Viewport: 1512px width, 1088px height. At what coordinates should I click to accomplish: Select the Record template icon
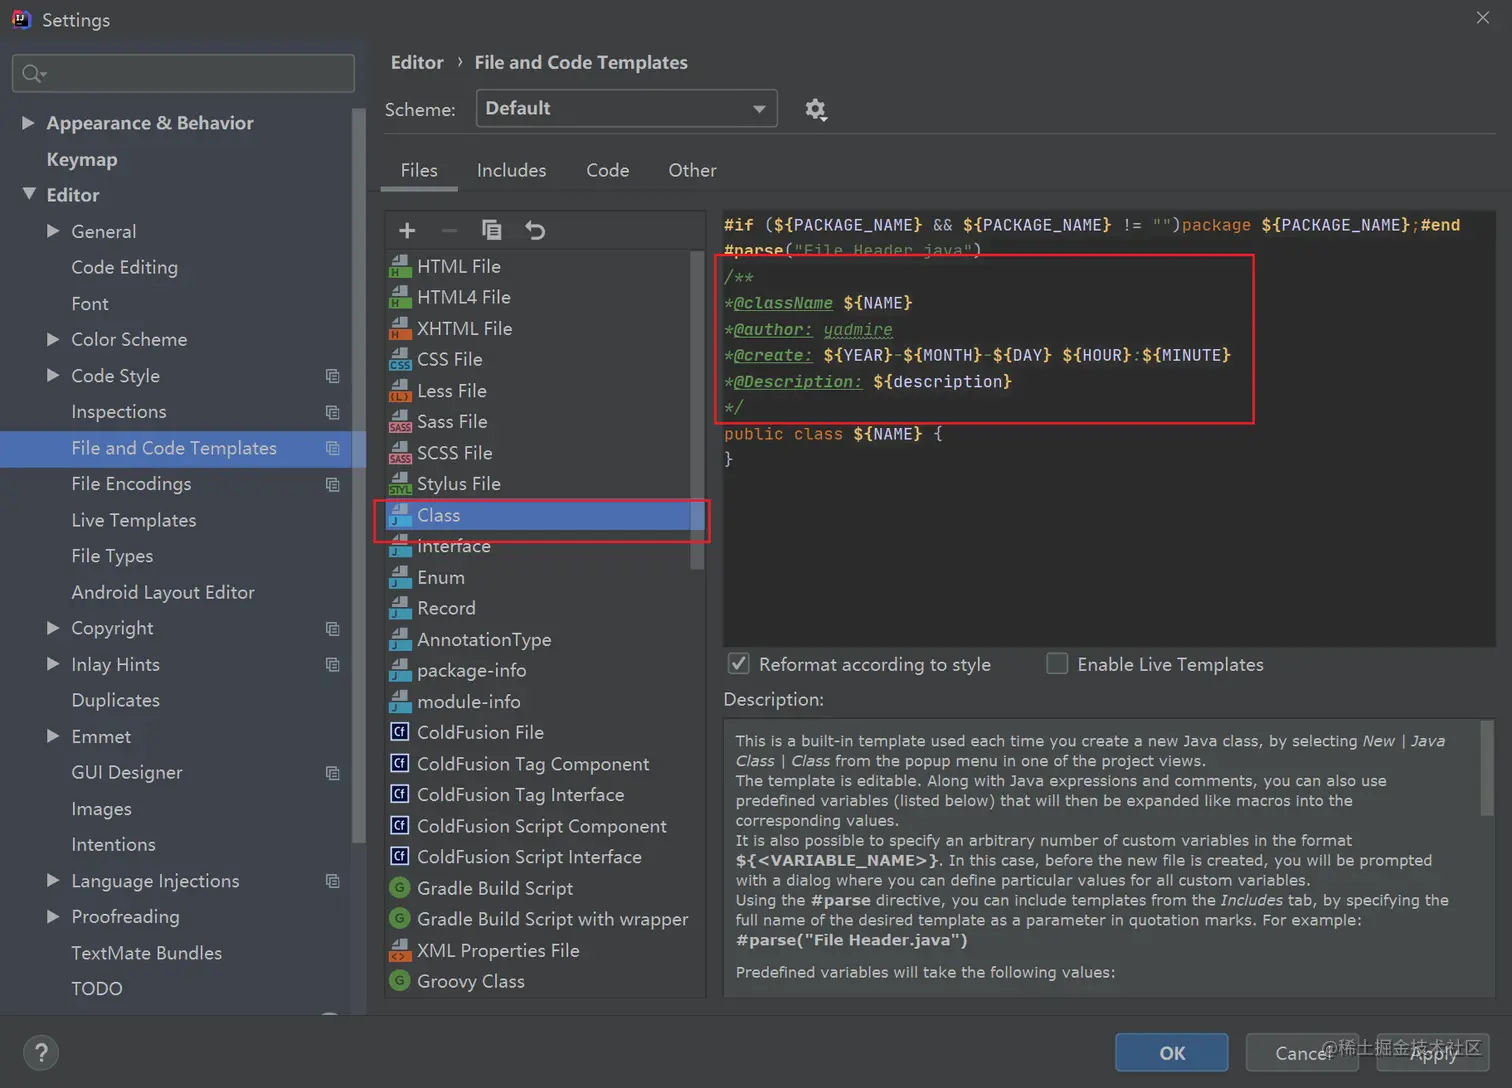click(400, 608)
